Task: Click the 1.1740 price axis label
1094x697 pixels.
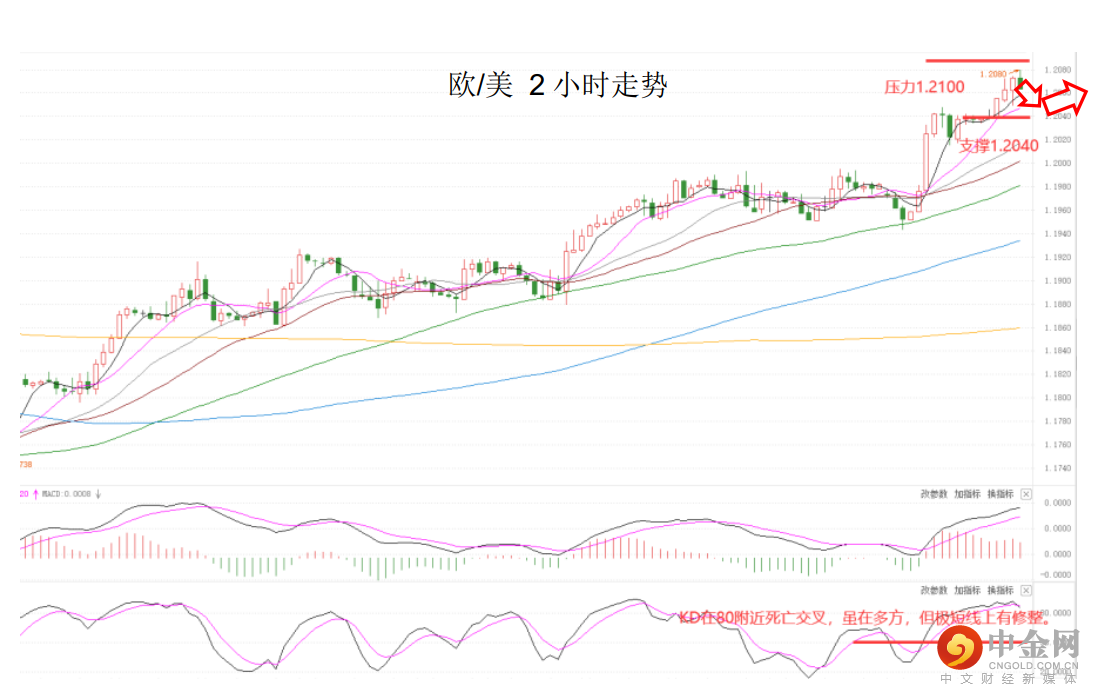Action: tap(1057, 468)
